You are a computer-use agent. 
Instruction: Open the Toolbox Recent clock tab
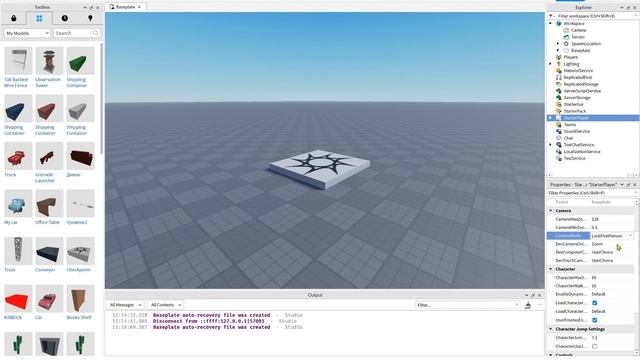pos(64,18)
